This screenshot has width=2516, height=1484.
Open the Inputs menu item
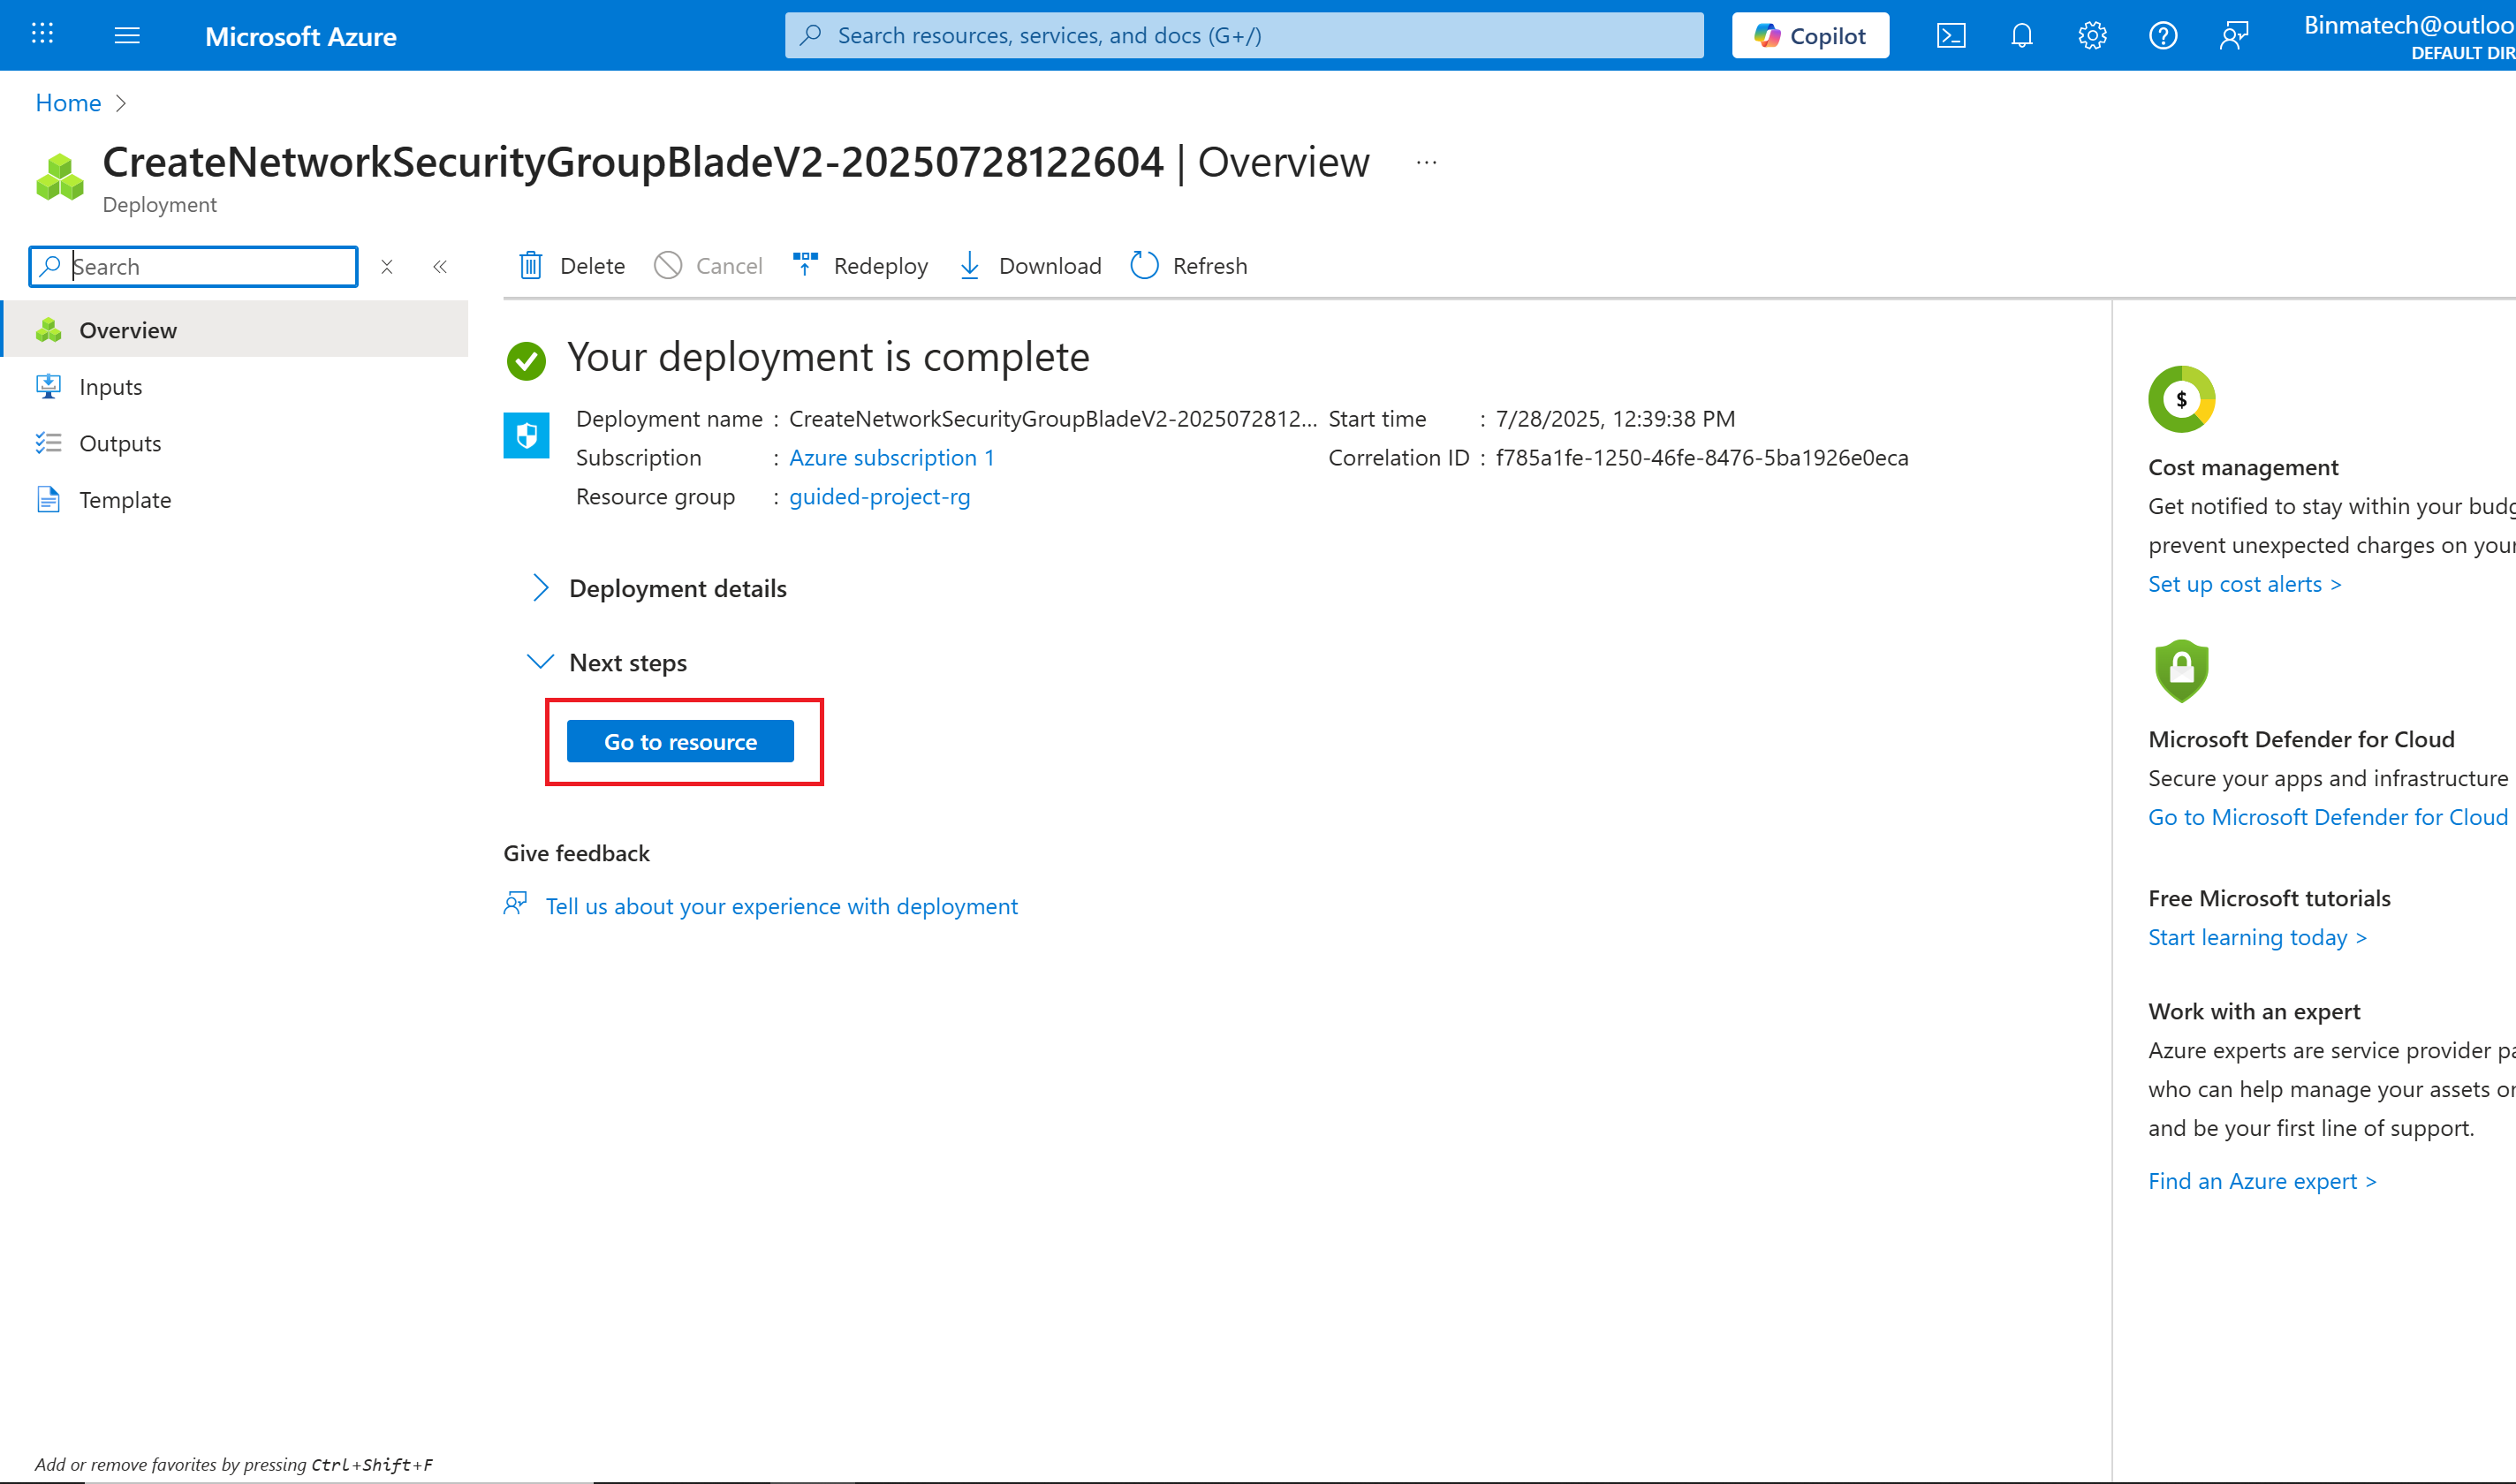coord(111,387)
